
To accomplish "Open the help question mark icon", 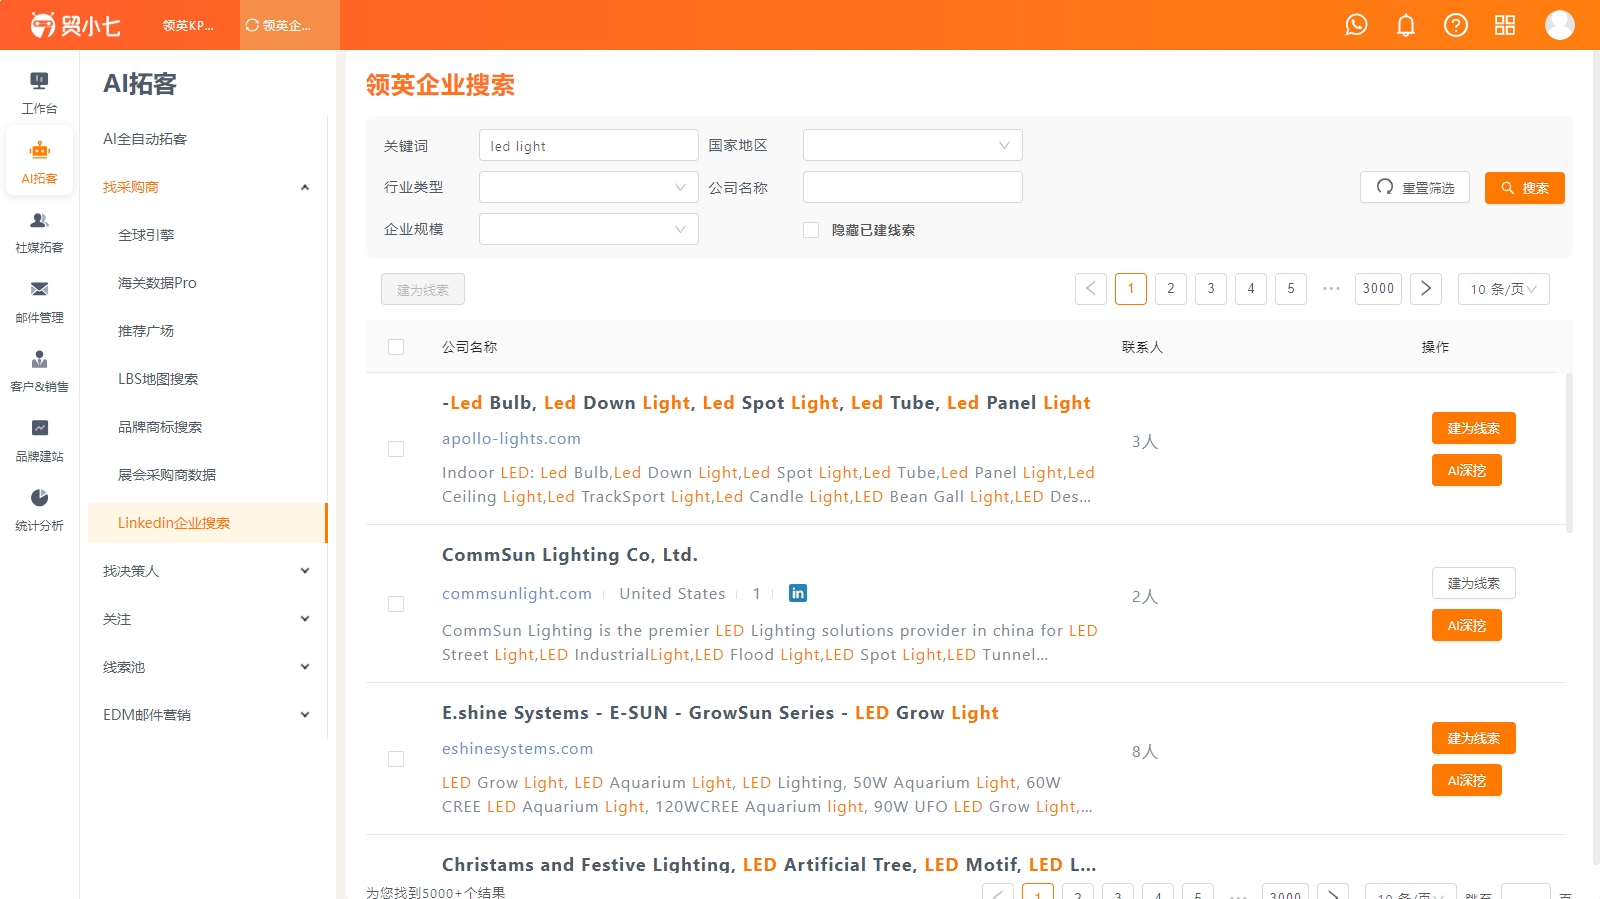I will [x=1456, y=25].
